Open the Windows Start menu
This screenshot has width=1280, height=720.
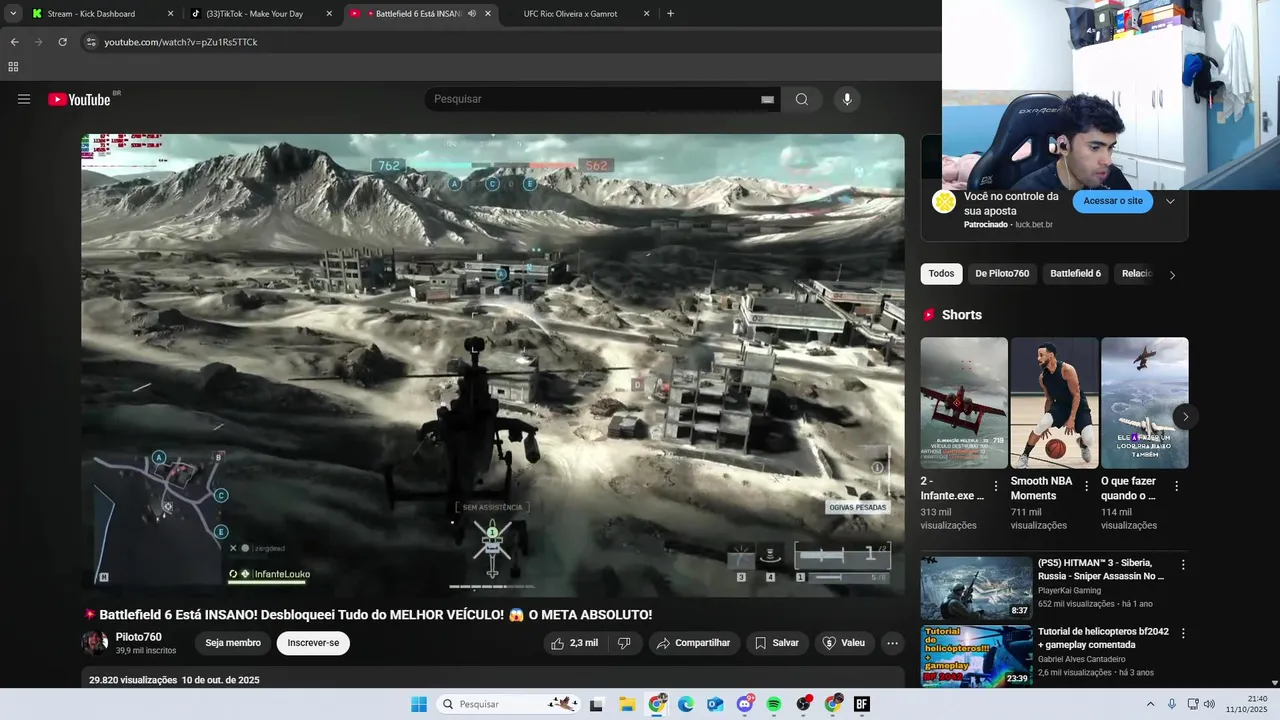(419, 704)
